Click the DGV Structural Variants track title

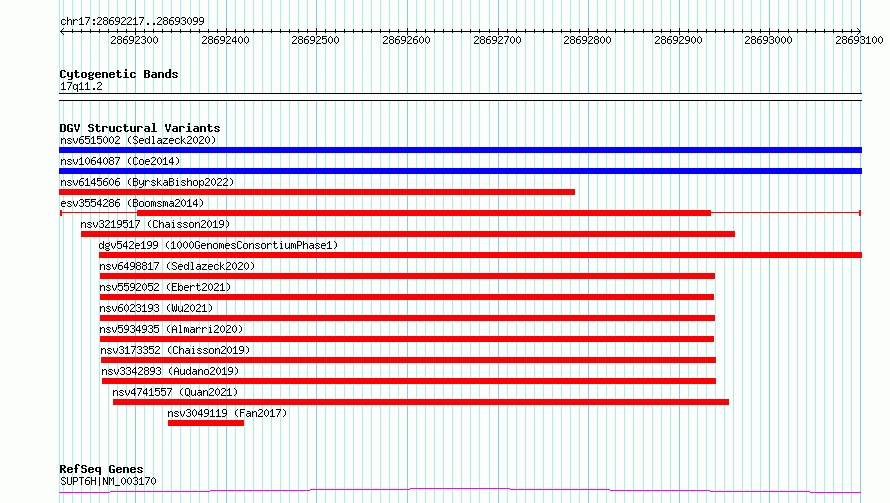(140, 128)
